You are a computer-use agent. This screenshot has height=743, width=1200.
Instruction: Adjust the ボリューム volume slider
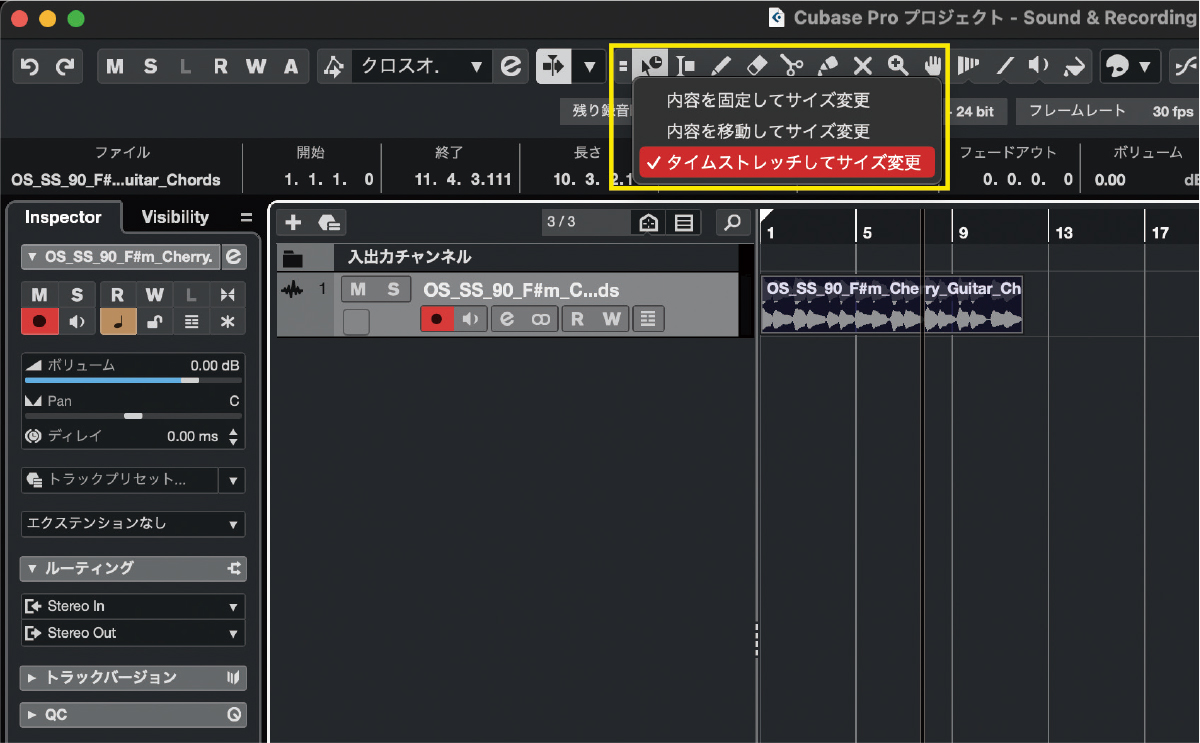[133, 380]
